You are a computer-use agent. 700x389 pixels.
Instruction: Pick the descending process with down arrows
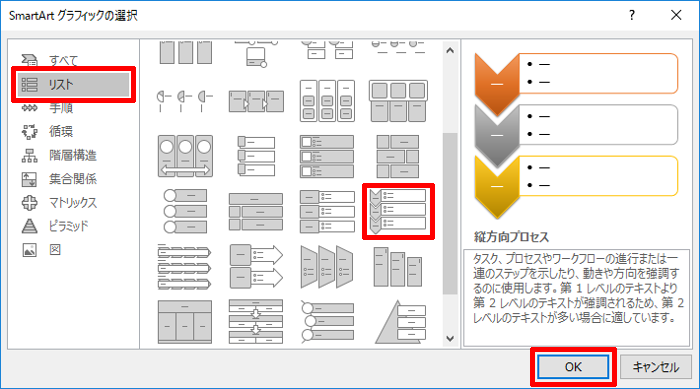pos(256,322)
